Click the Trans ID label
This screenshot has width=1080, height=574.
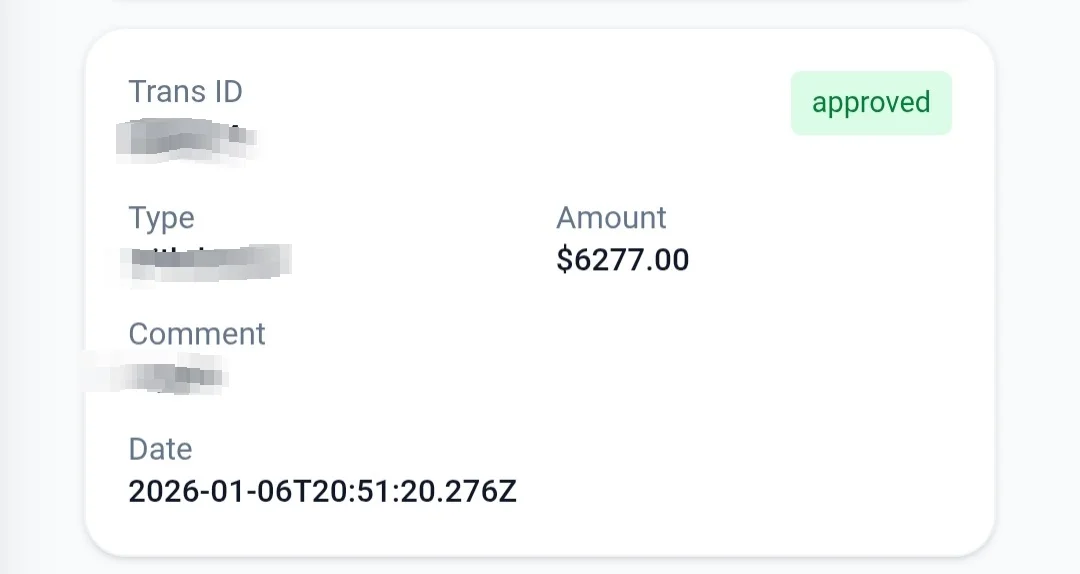[x=185, y=92]
